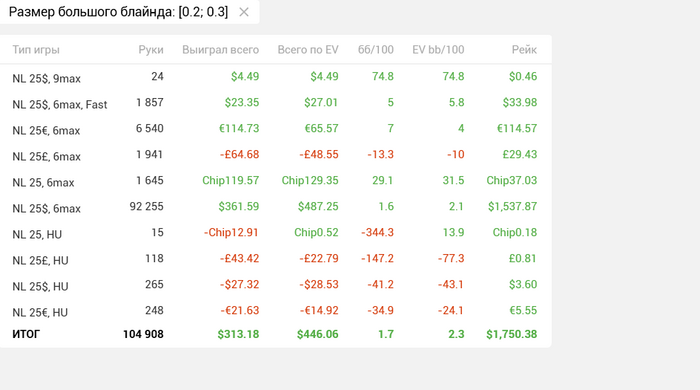The image size is (700, 390).
Task: Click the EV value '$27.01'
Action: 321,103
